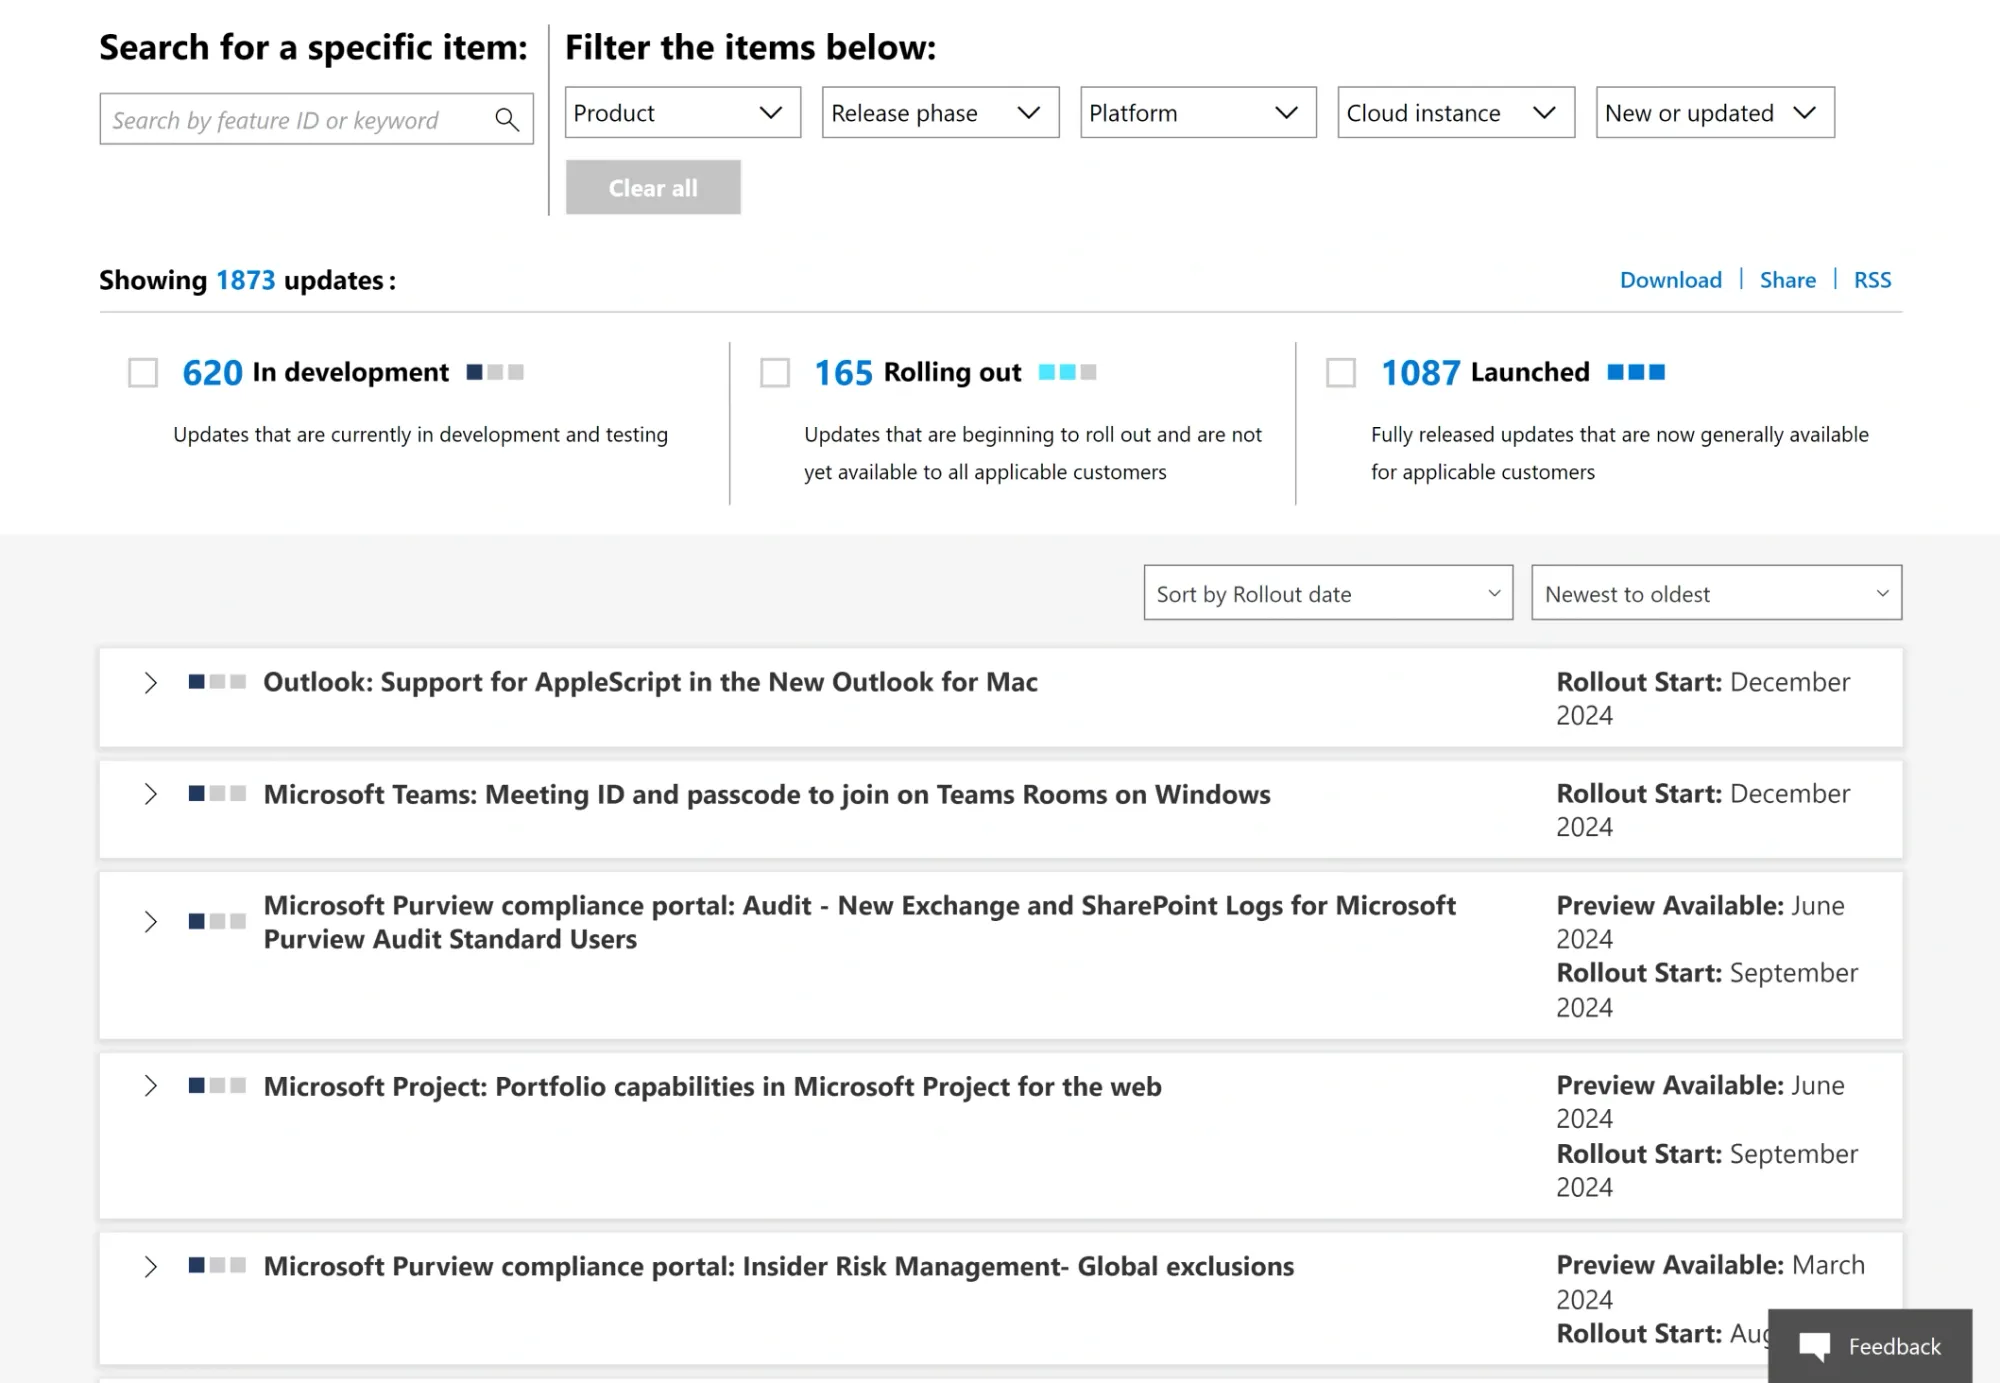Screen dimensions: 2000x1383
Task: Click the Download link
Action: [x=1670, y=280]
